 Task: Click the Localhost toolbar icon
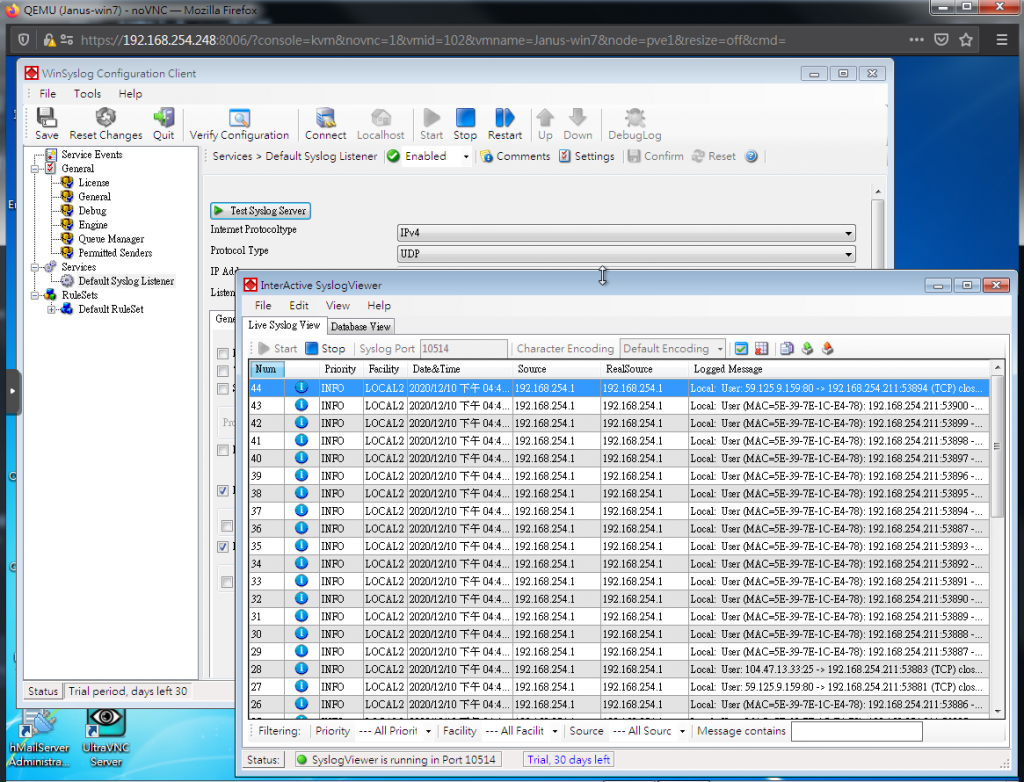[381, 118]
